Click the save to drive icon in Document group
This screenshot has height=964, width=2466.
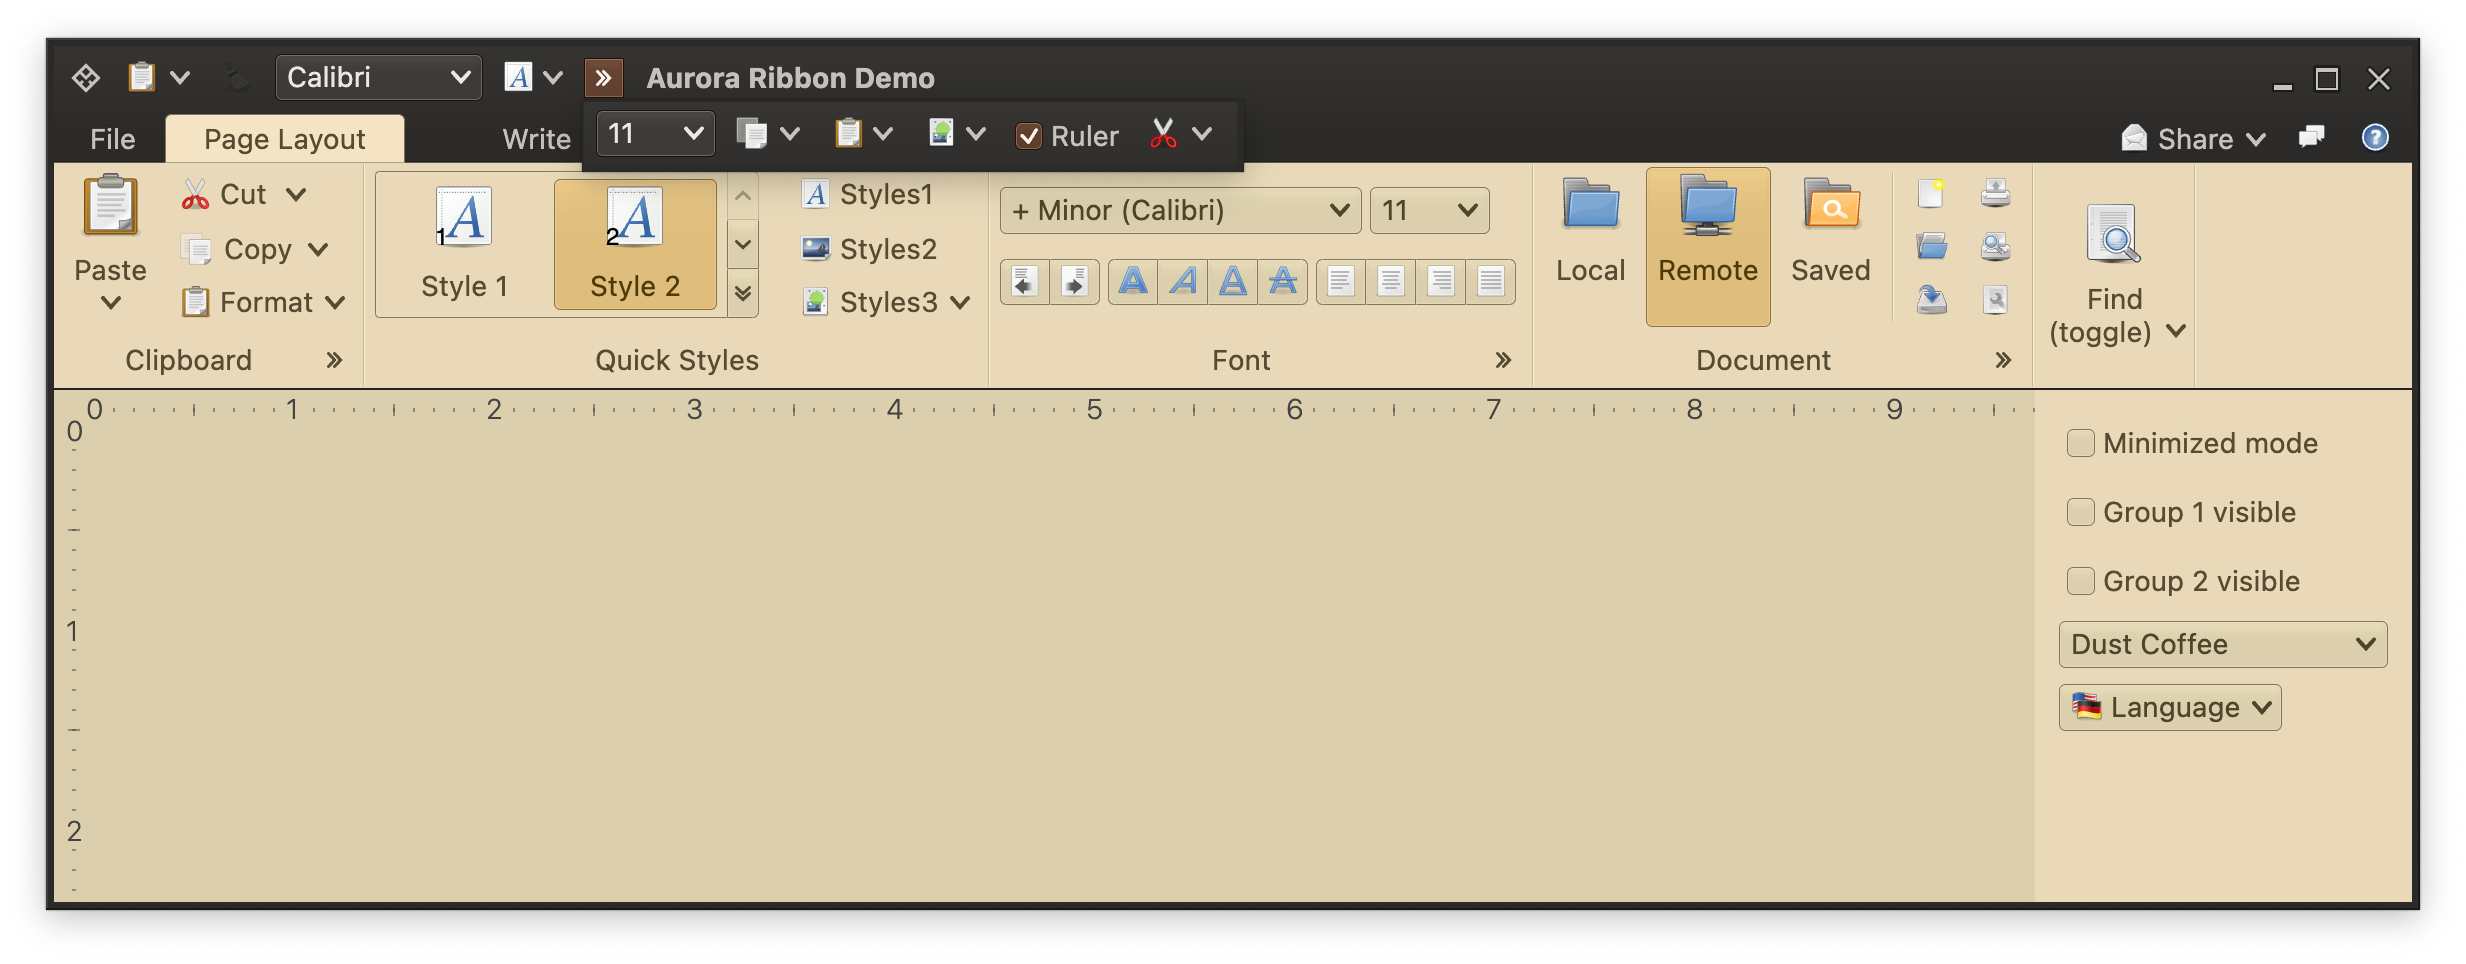[x=1931, y=299]
